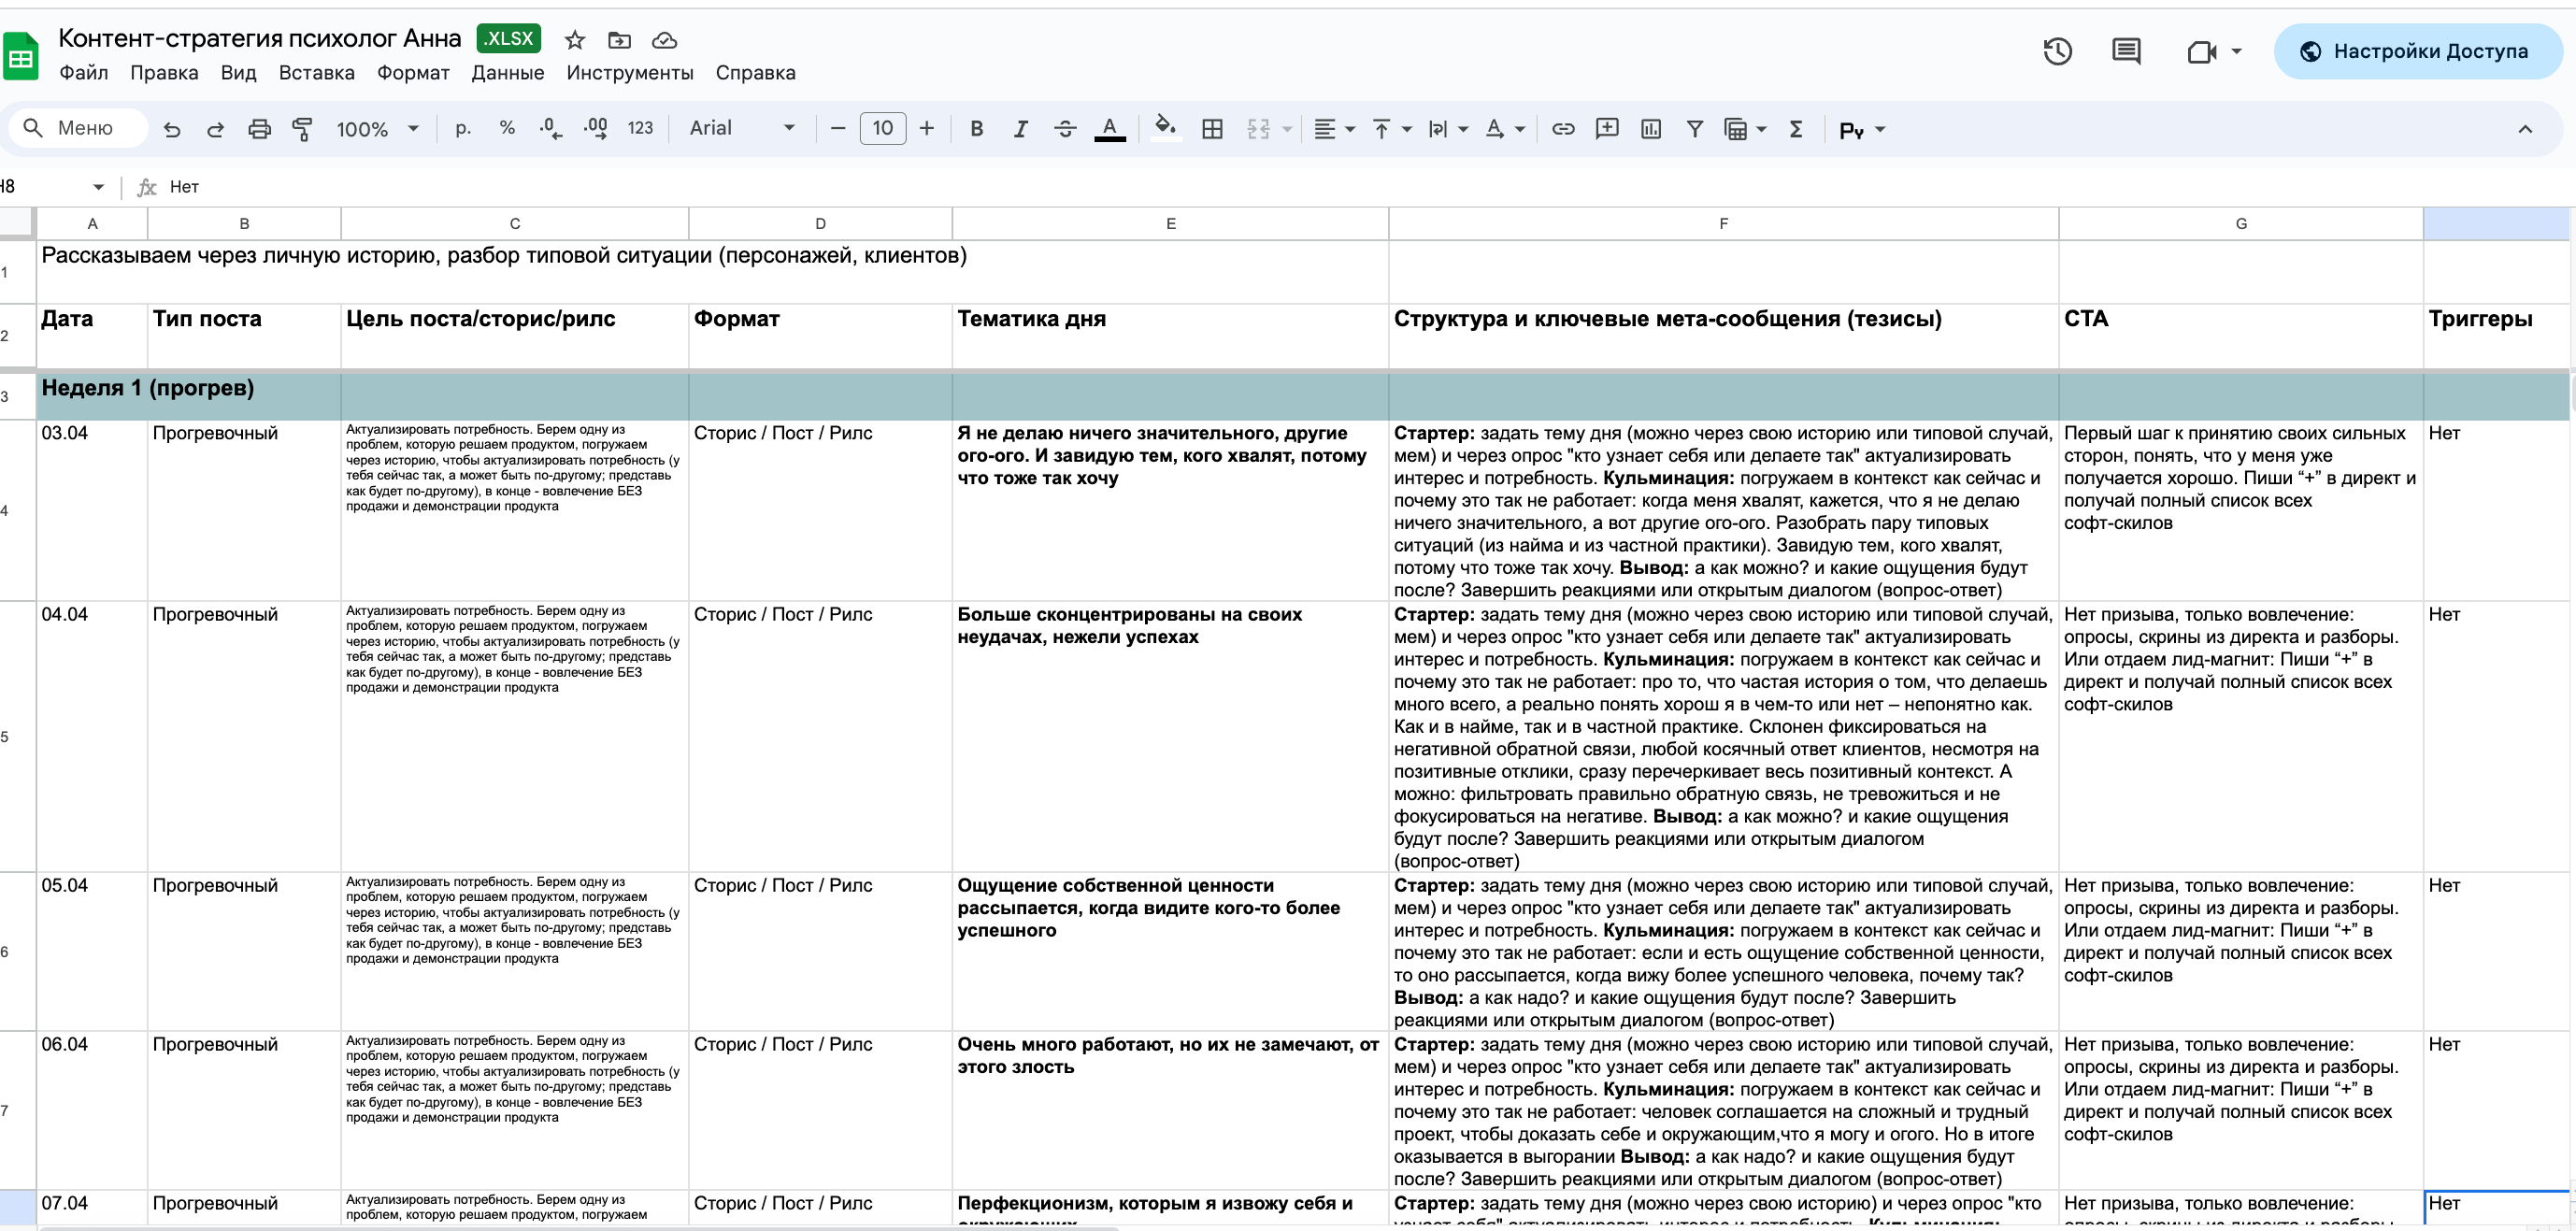Viewport: 2576px width, 1231px height.
Task: Open Google Sheets home logo
Action: coord(20,55)
